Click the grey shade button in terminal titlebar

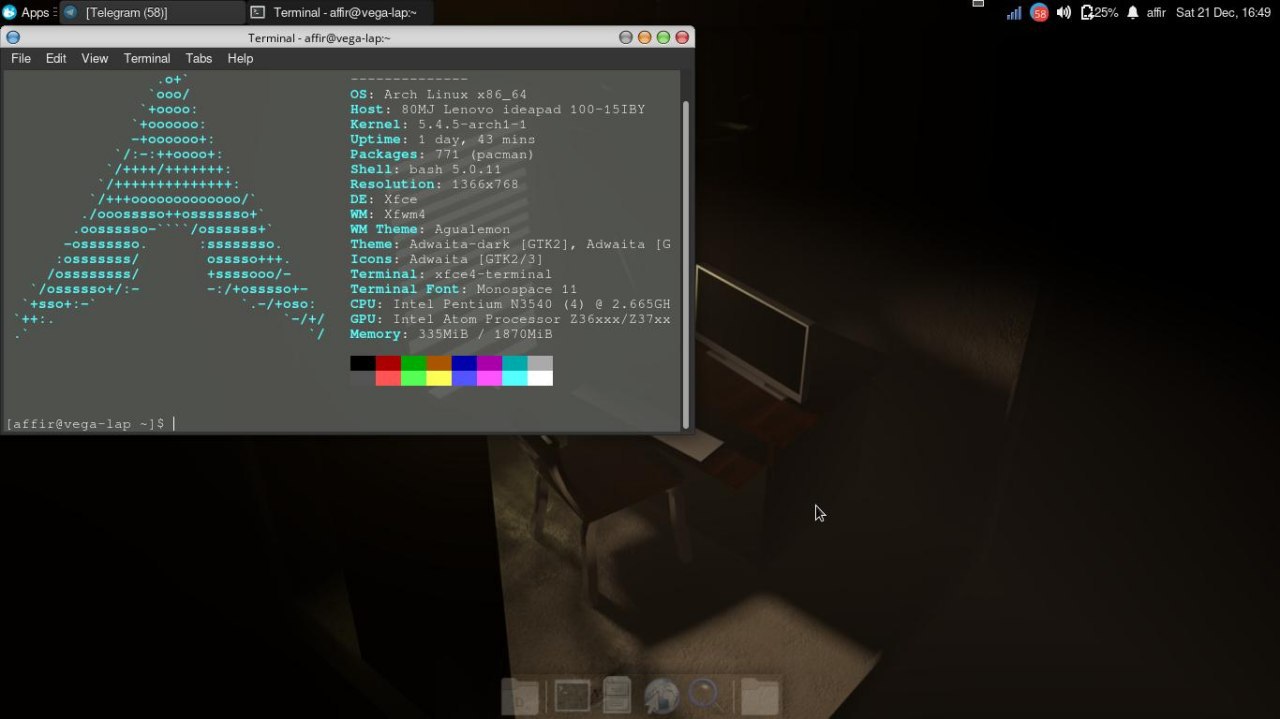[x=626, y=37]
